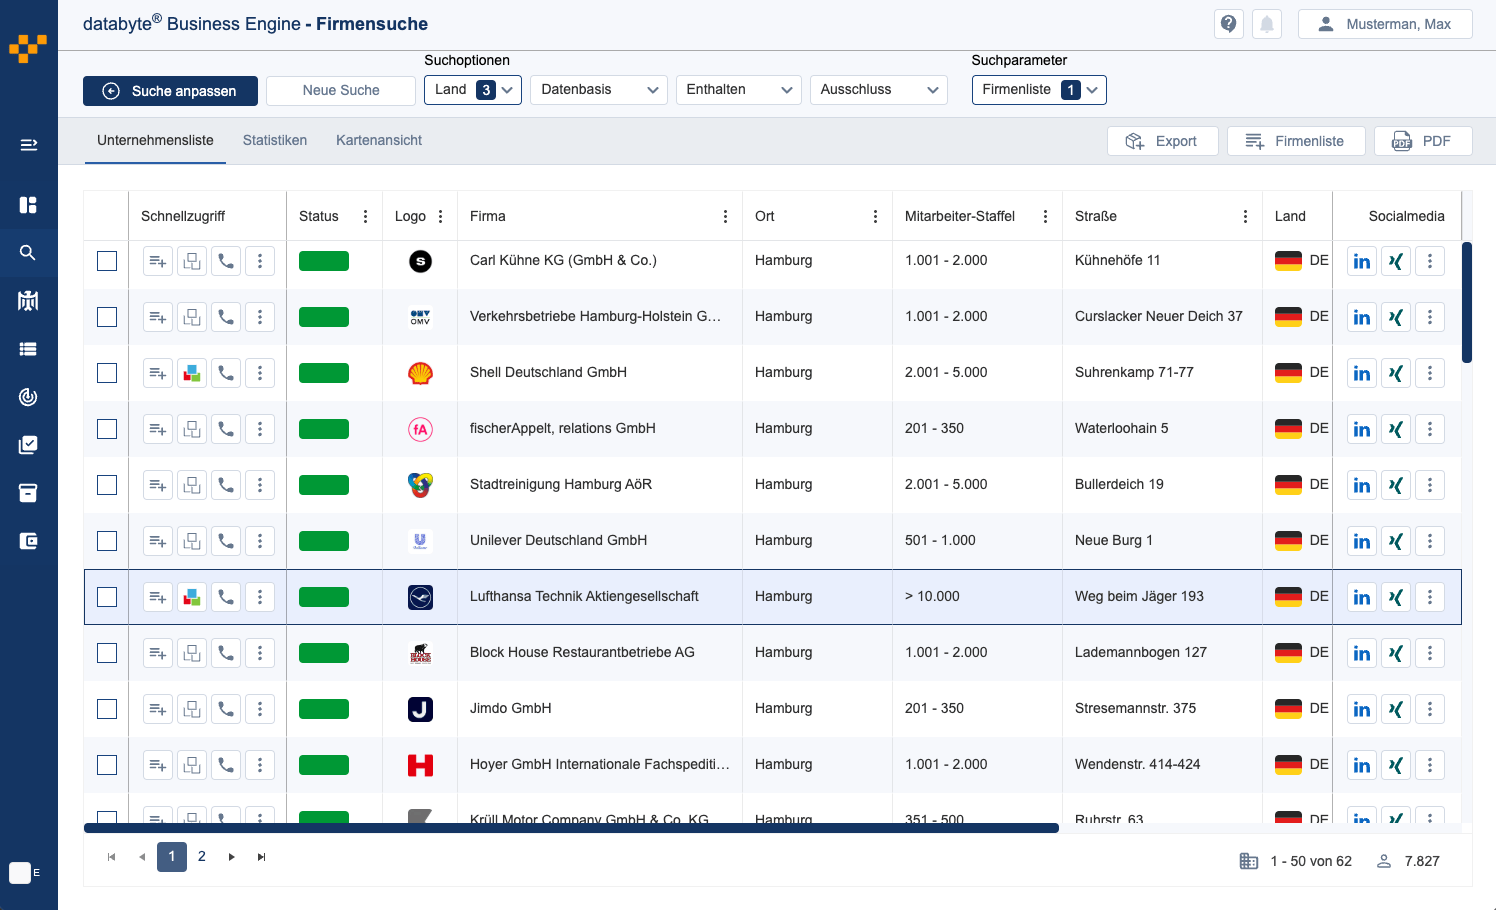Expand the Datenbasis dropdown
1496x910 pixels.
pyautogui.click(x=598, y=90)
